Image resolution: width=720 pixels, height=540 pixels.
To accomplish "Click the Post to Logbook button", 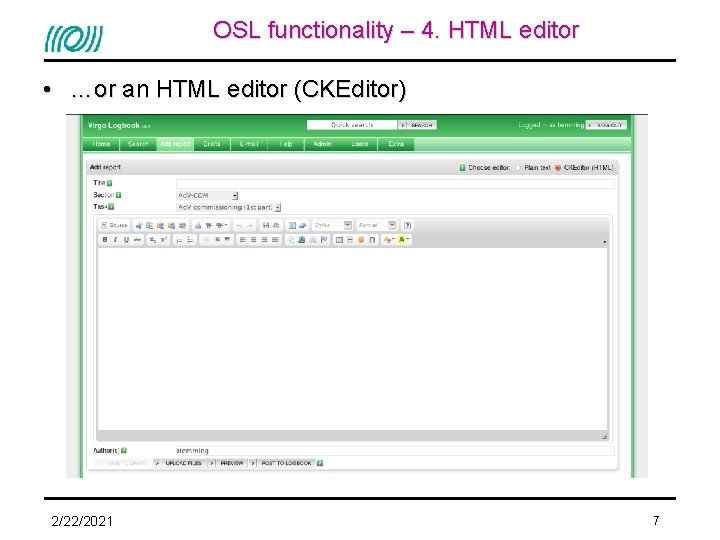I will coord(282,463).
